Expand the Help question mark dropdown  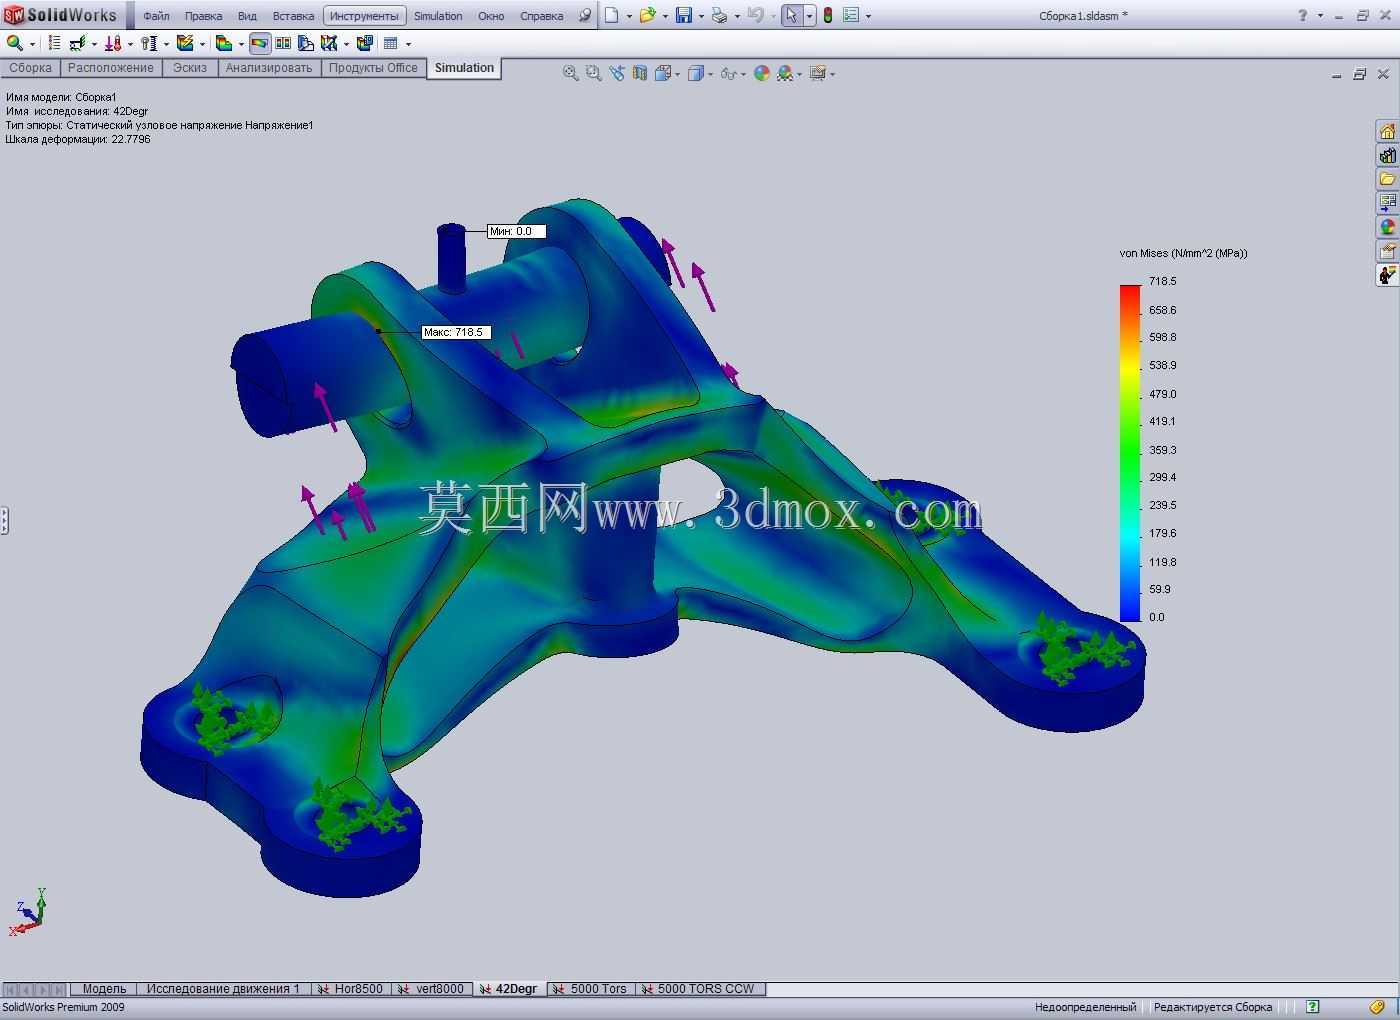(1320, 16)
